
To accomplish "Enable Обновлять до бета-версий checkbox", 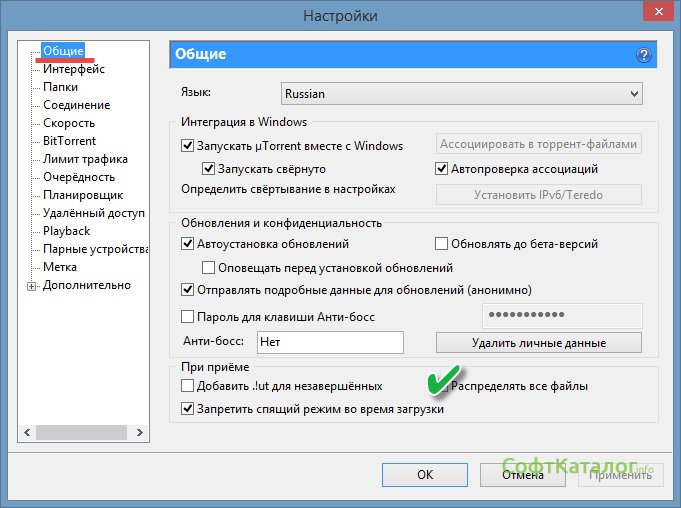I will coord(442,244).
